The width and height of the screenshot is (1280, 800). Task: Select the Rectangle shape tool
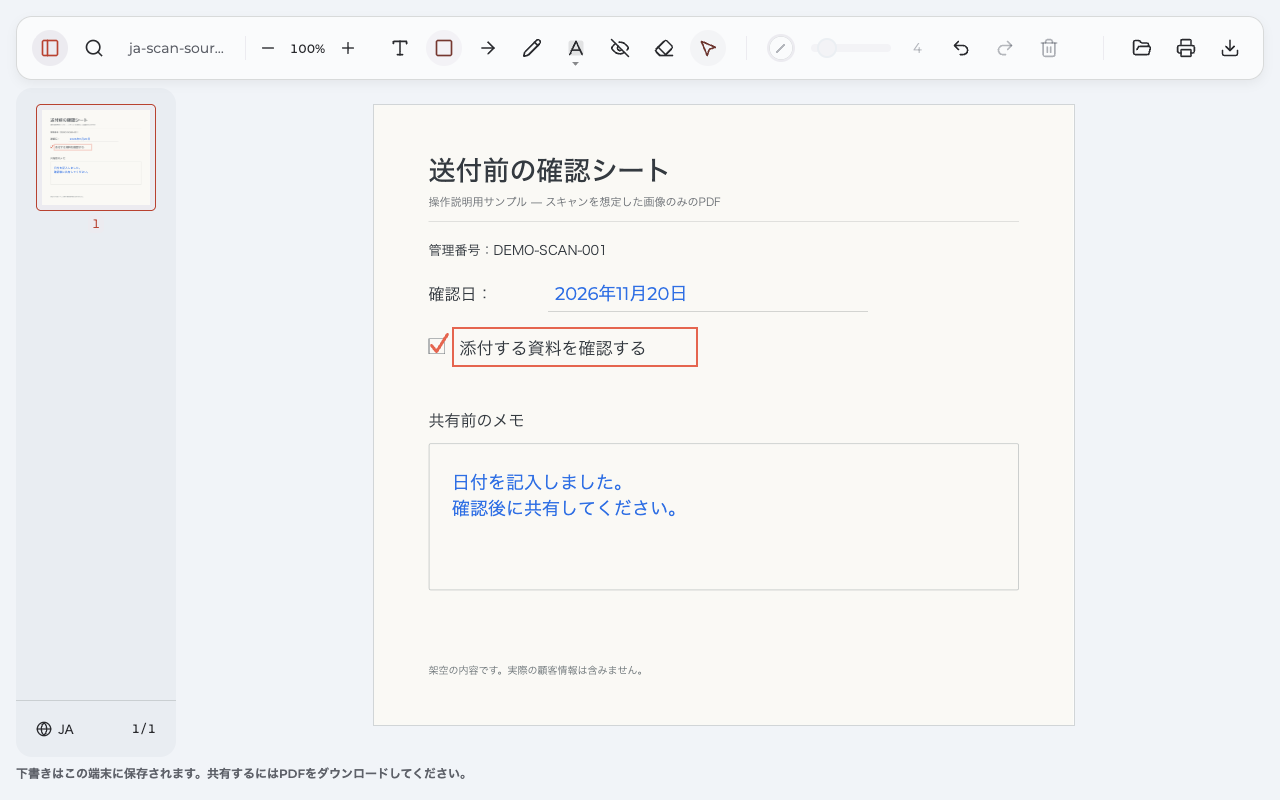click(444, 48)
